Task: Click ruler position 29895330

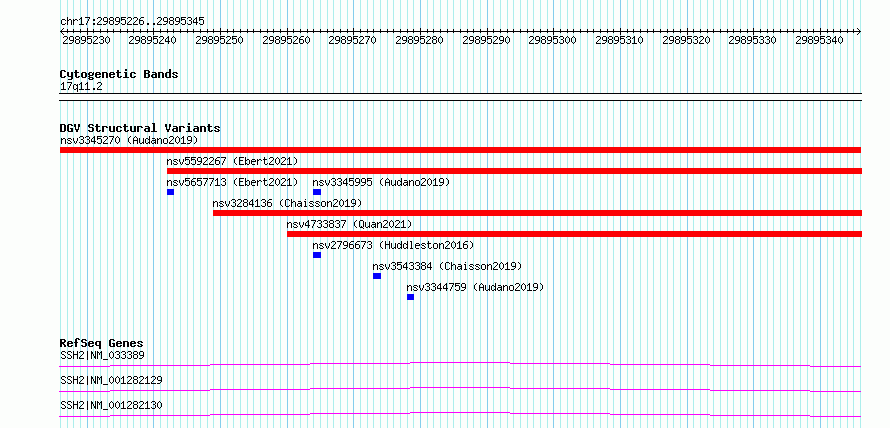Action: tap(754, 40)
